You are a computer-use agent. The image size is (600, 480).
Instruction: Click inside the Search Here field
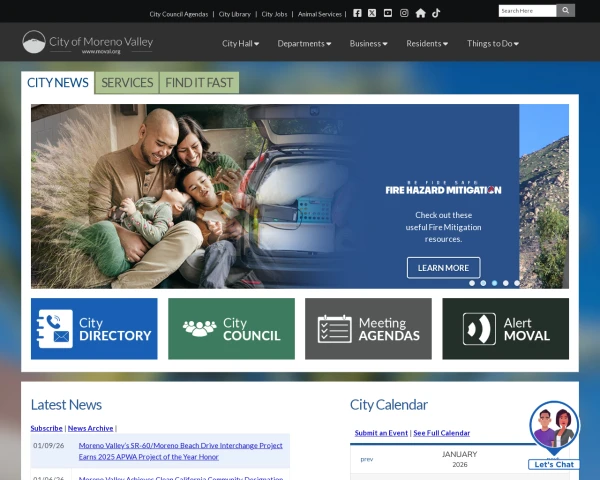coord(527,10)
